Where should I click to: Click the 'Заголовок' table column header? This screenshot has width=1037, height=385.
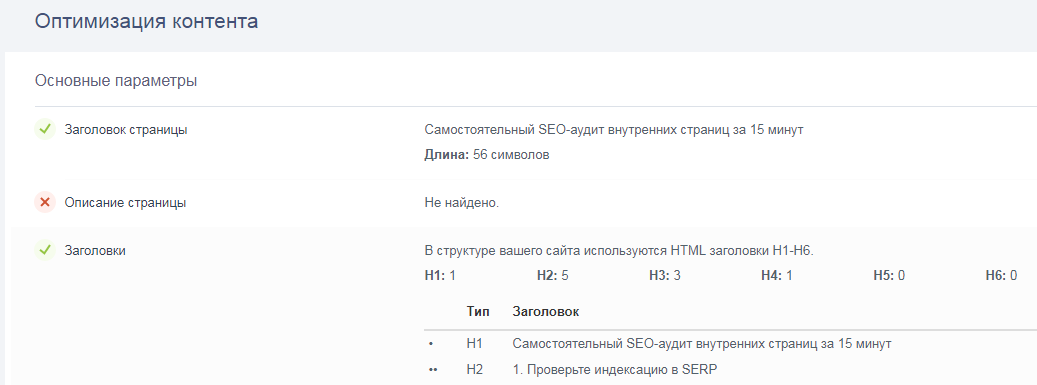point(546,312)
